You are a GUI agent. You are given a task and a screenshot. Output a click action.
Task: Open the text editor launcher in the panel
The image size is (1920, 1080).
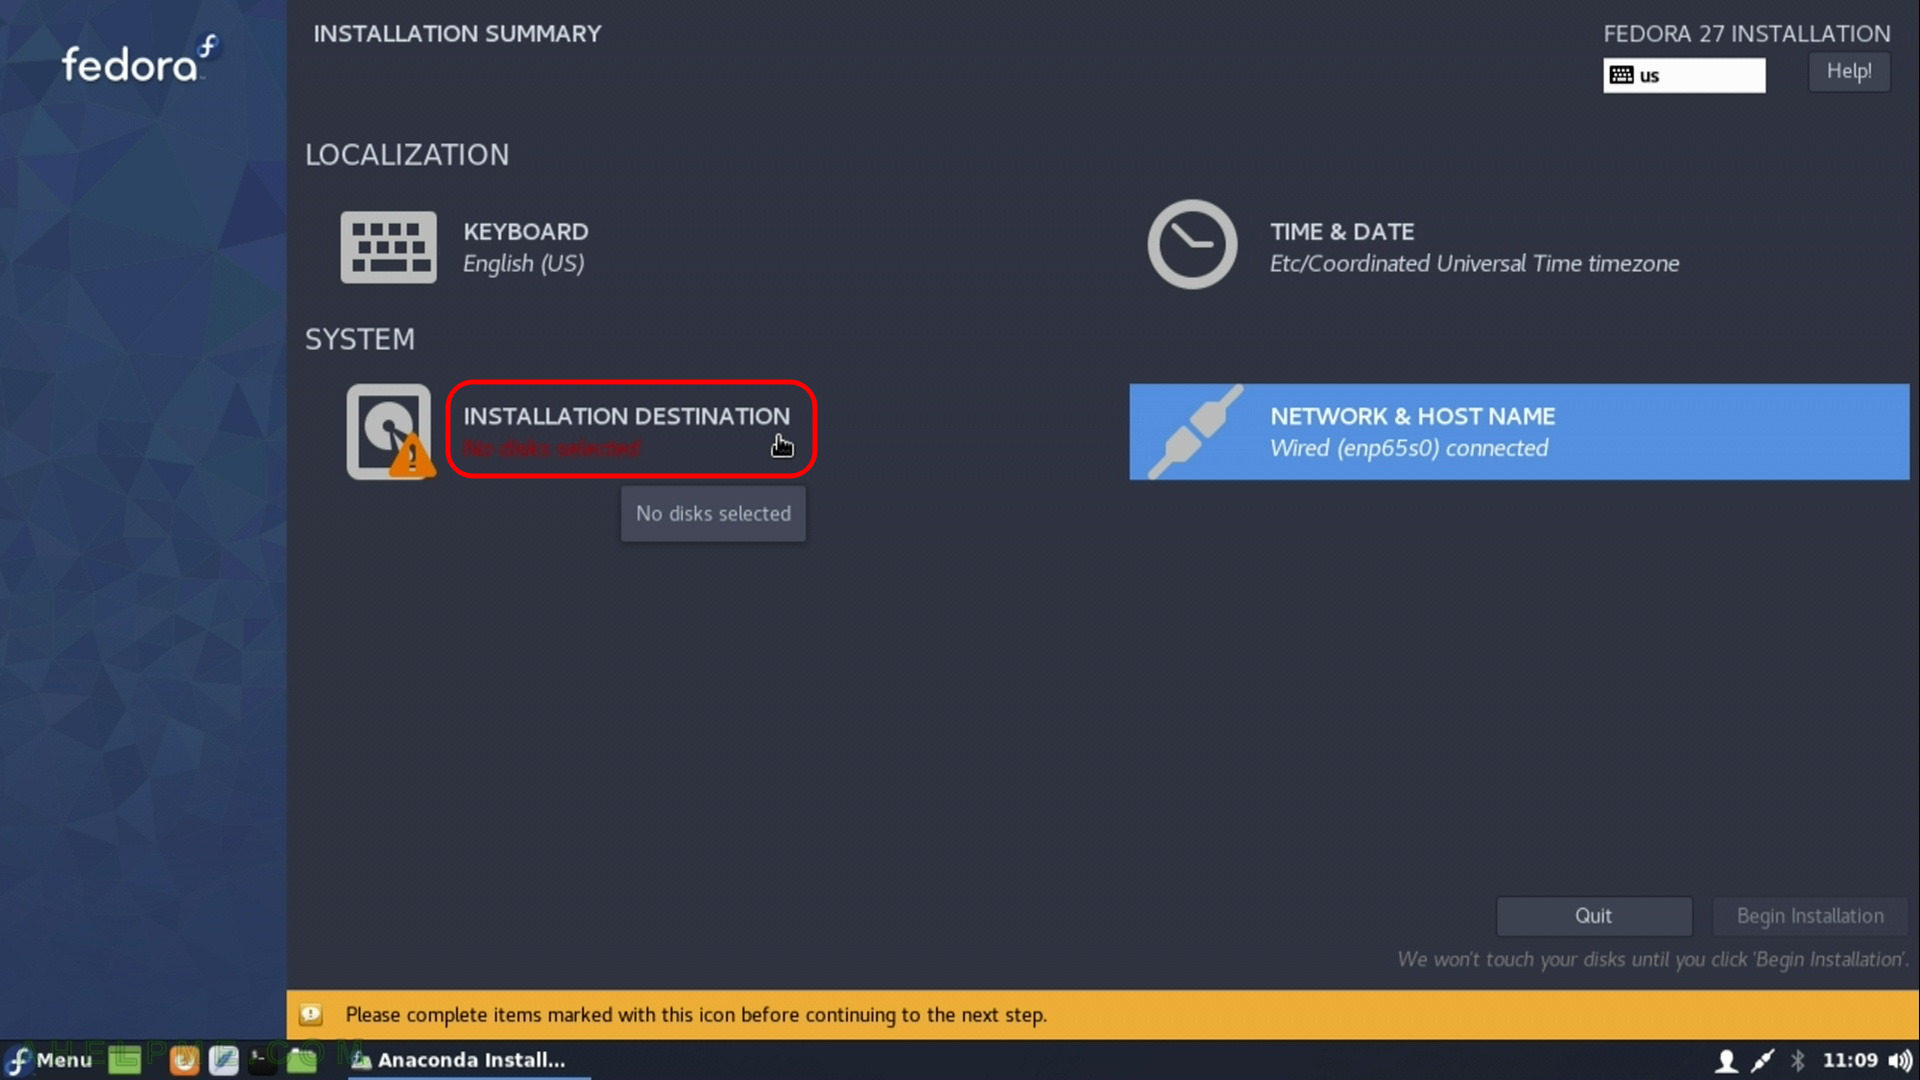(x=223, y=1060)
